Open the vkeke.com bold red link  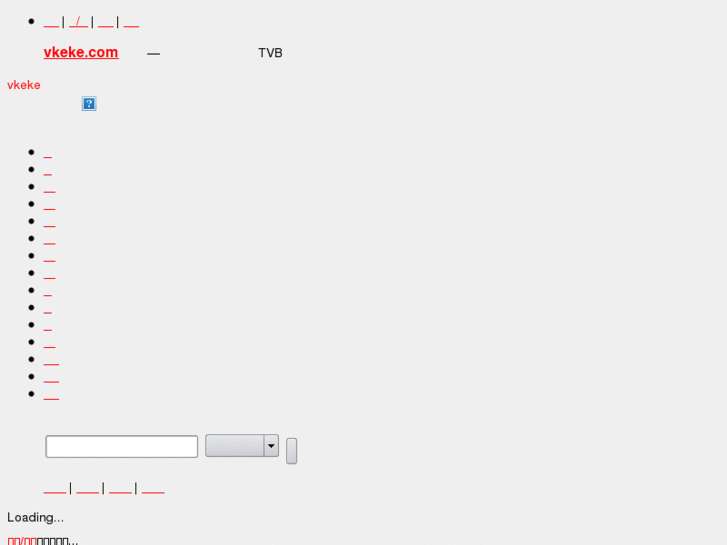[81, 52]
